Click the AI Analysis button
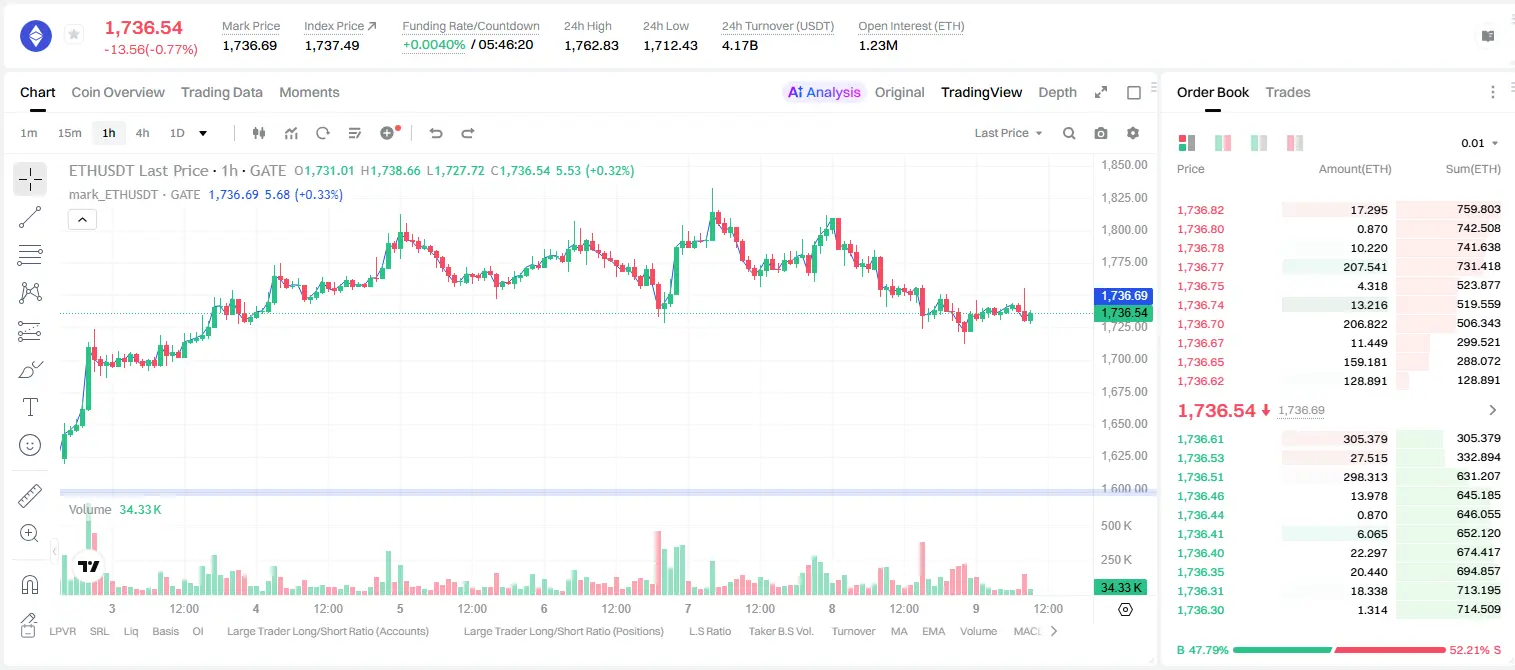The width and height of the screenshot is (1515, 670). (824, 92)
